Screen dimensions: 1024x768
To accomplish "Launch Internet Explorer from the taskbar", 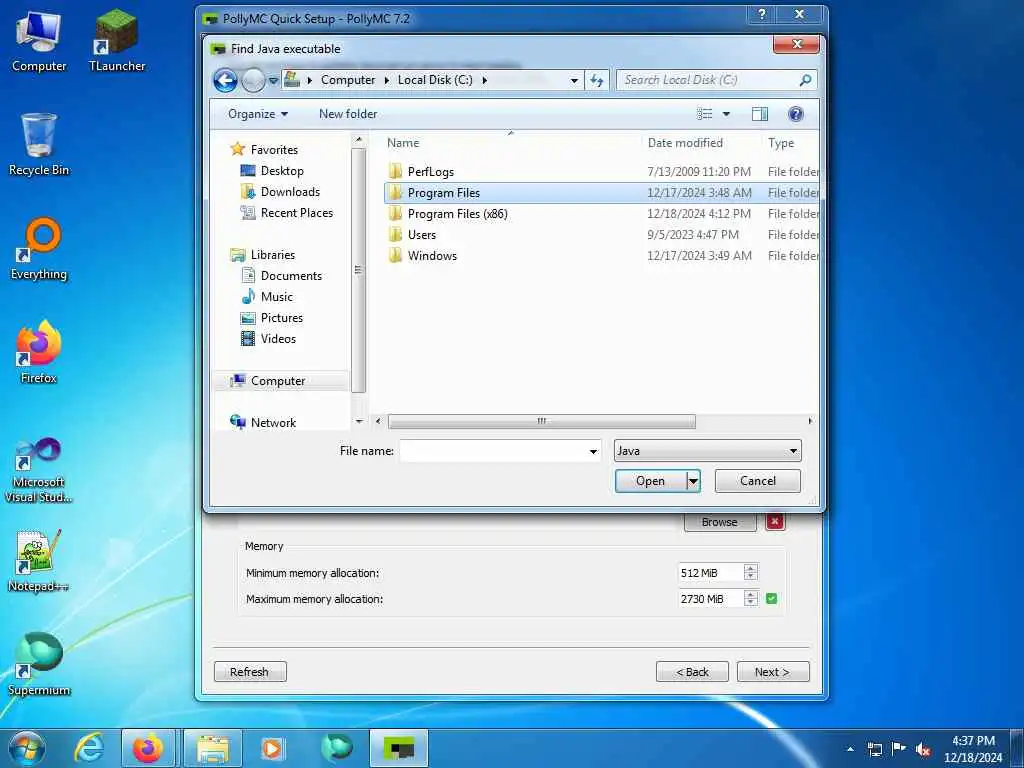I will [x=89, y=748].
